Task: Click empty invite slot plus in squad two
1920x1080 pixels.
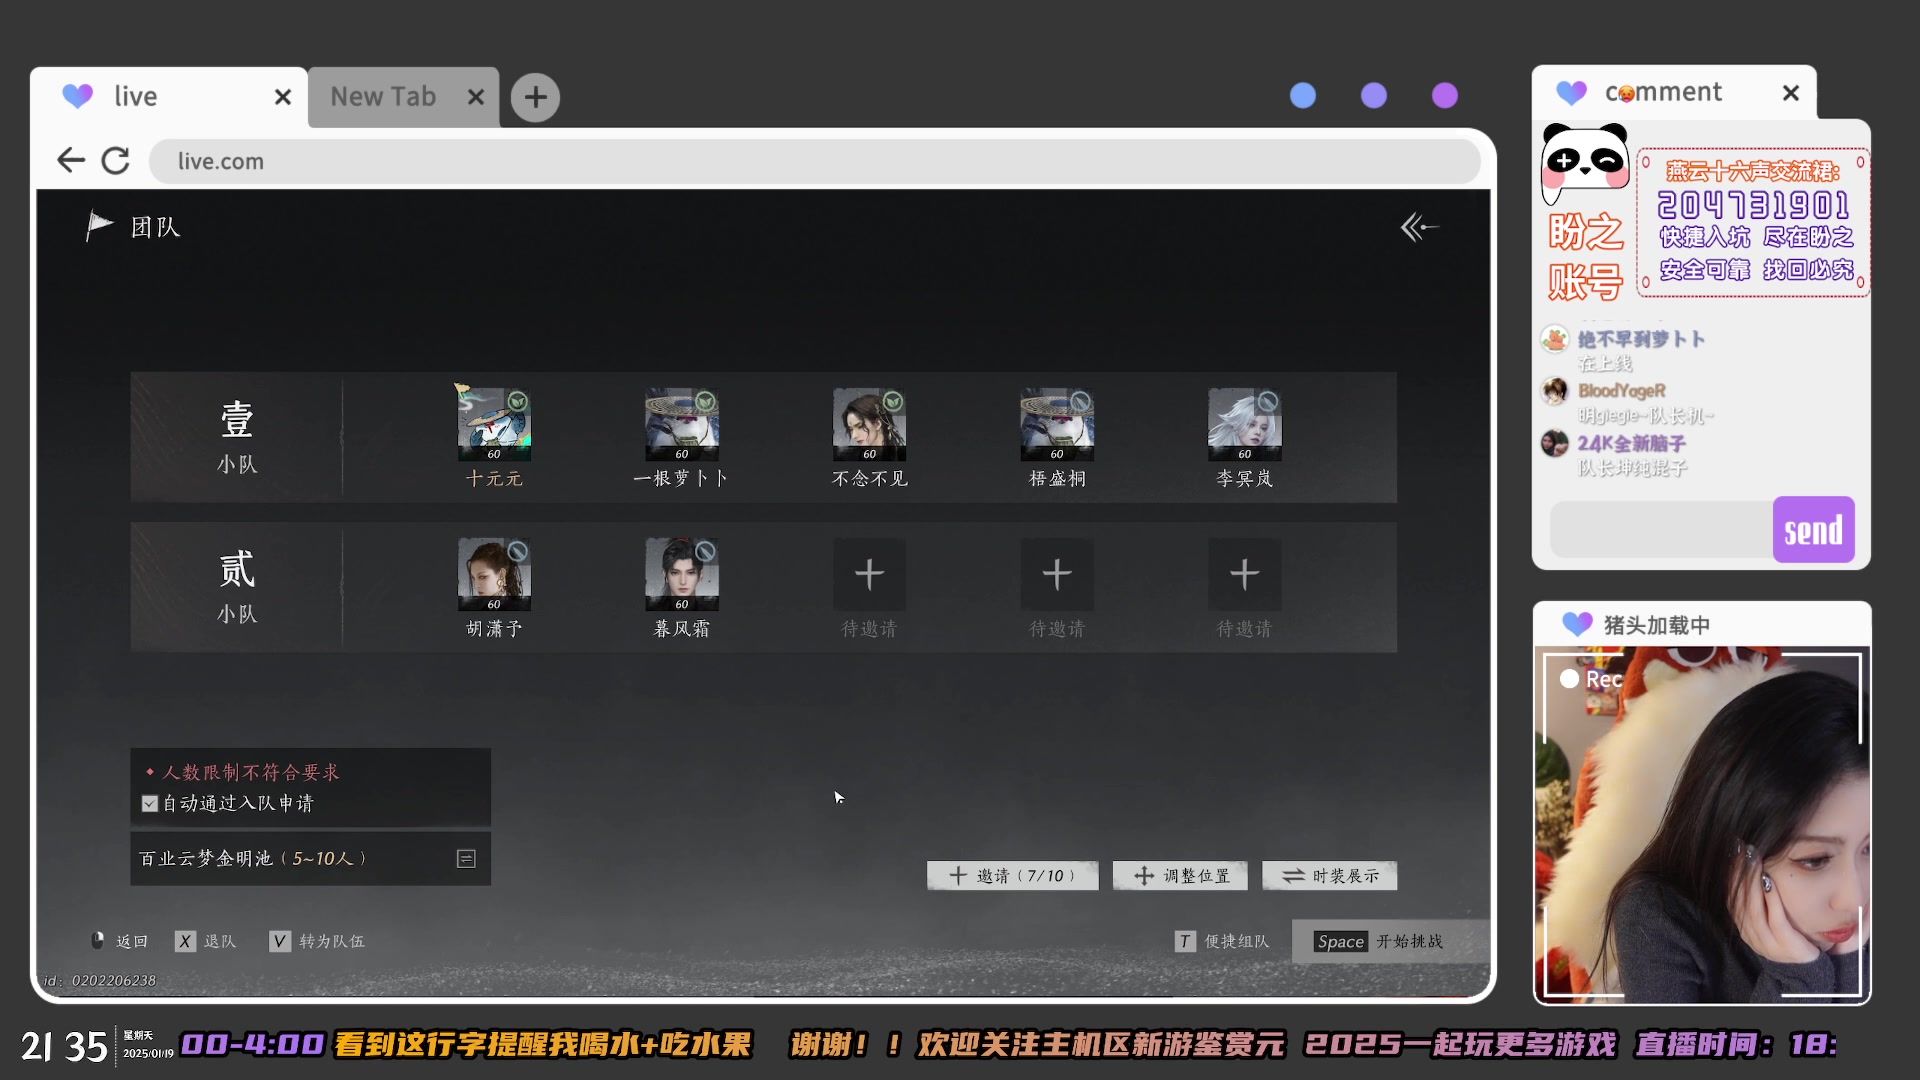Action: point(869,574)
